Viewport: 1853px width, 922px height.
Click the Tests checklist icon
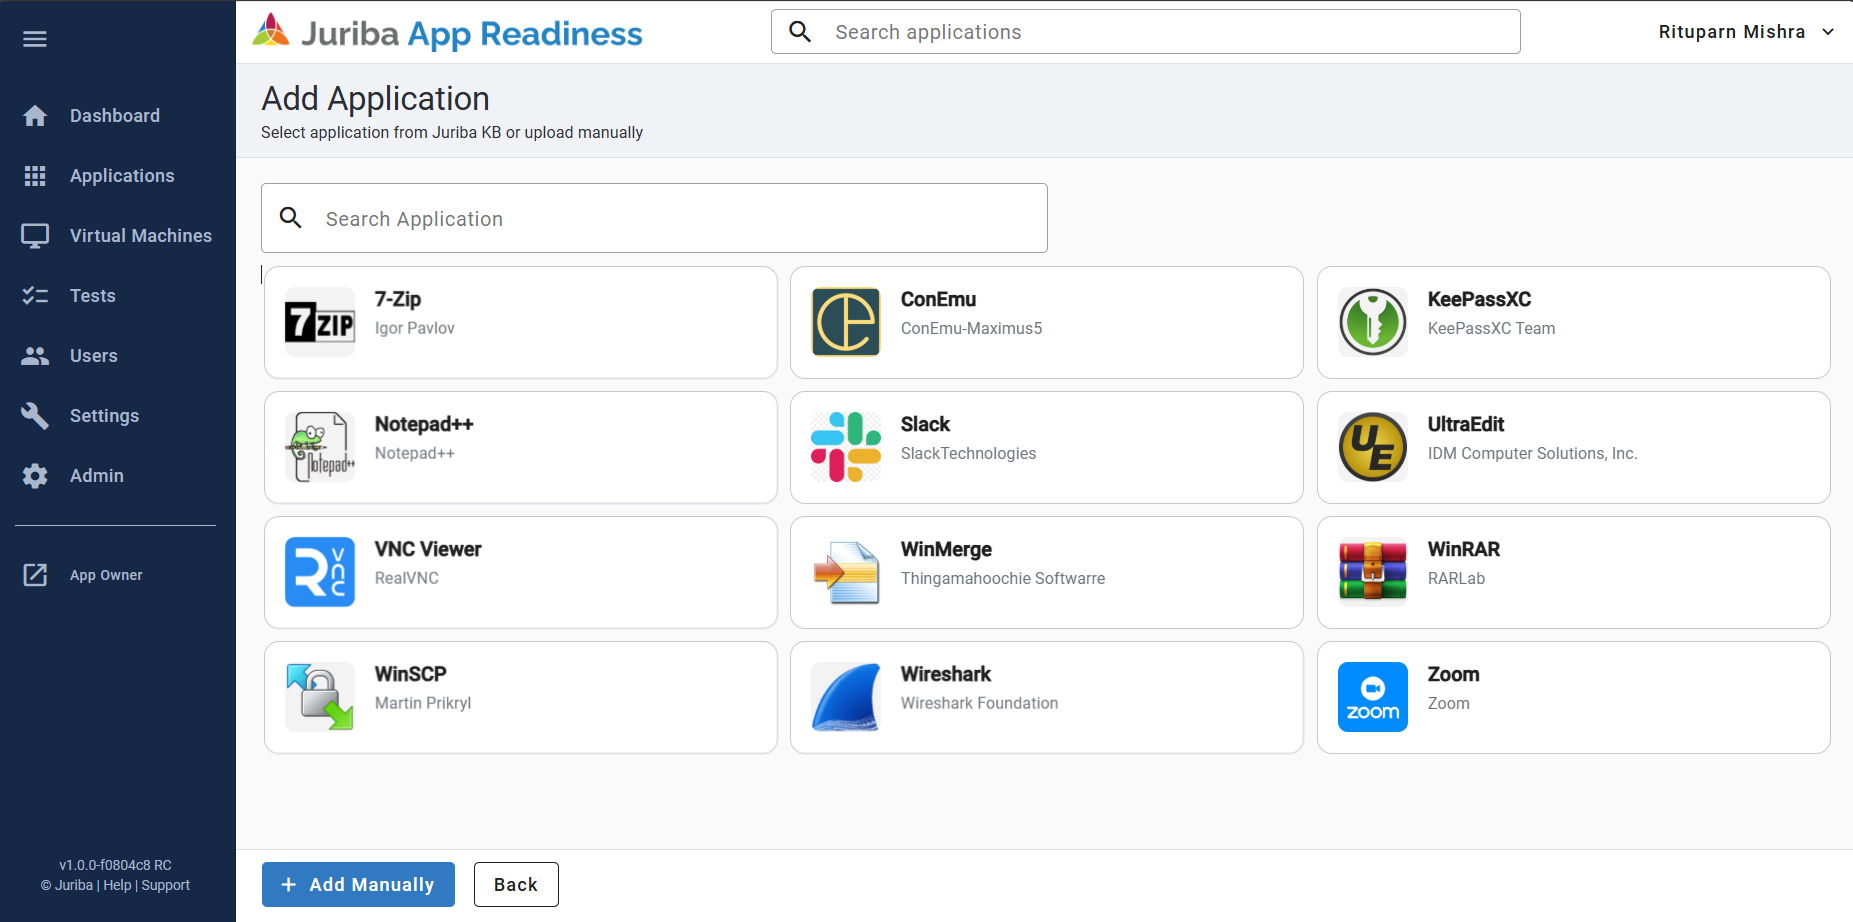click(35, 296)
